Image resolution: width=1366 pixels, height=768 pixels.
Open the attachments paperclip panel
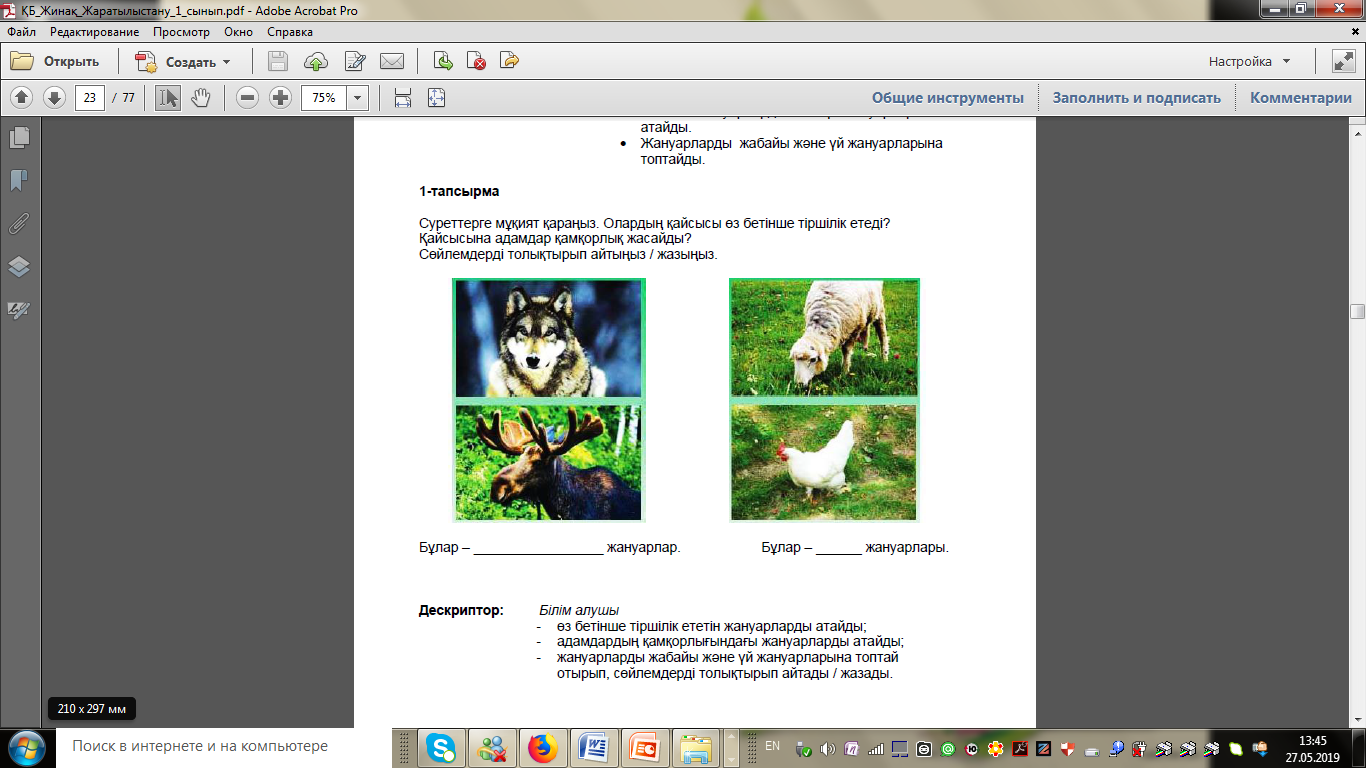point(19,223)
